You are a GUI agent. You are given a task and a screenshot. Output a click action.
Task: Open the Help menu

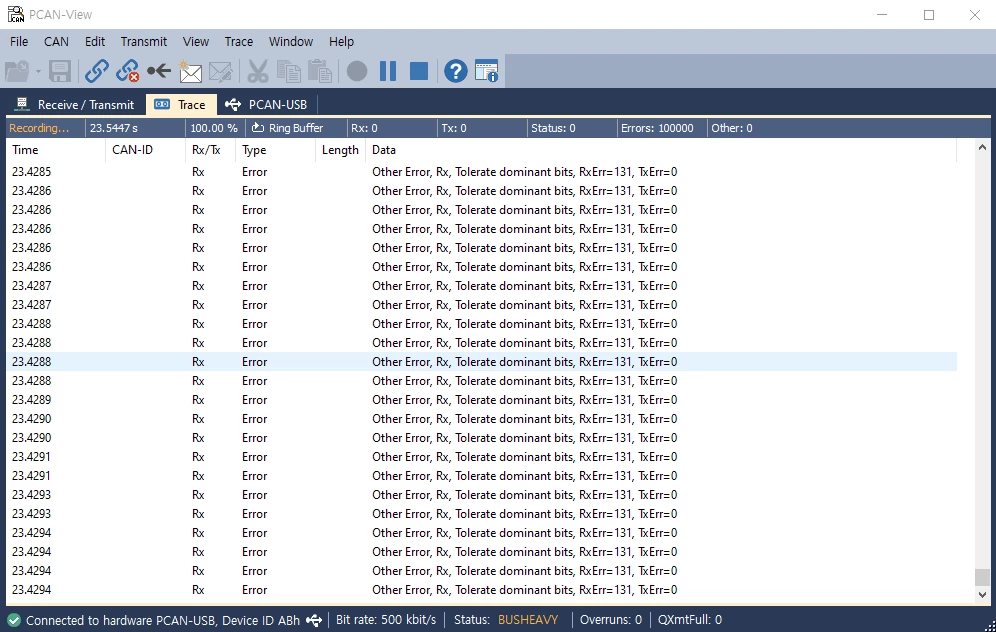pos(341,41)
